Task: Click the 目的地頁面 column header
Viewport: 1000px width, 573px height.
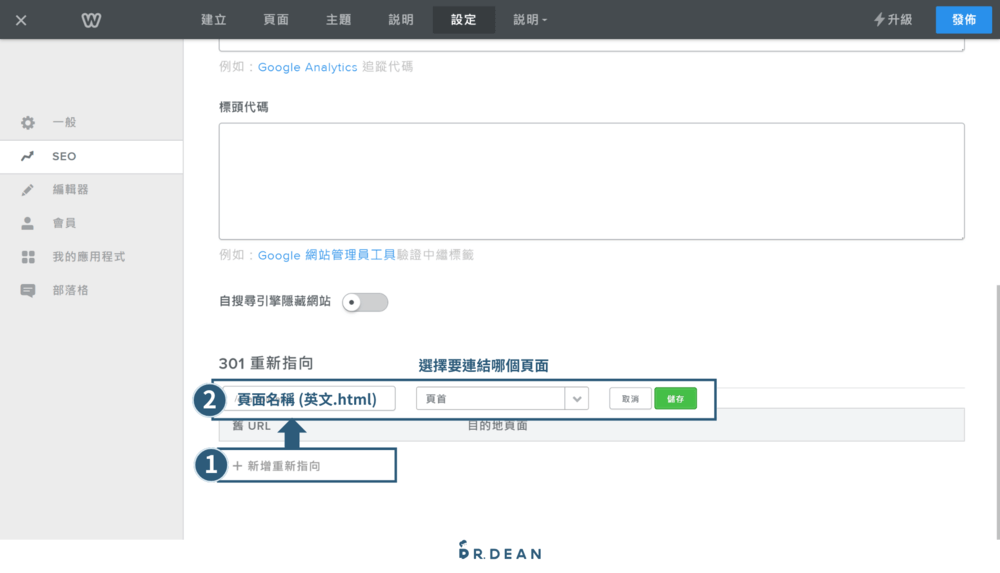Action: (x=497, y=426)
